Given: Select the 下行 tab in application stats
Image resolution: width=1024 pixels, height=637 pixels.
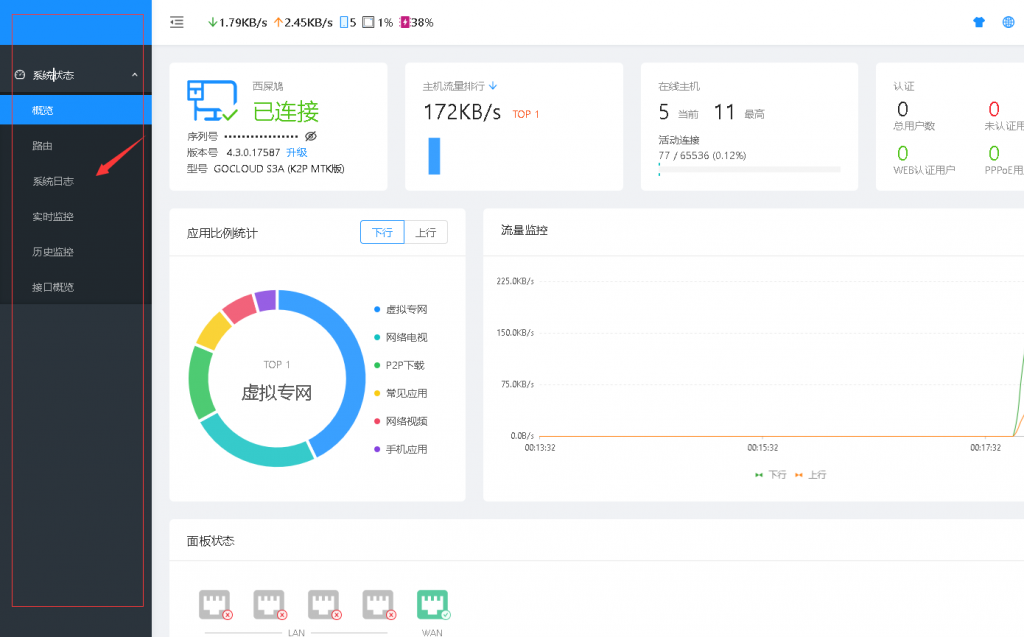Looking at the screenshot, I should (382, 232).
